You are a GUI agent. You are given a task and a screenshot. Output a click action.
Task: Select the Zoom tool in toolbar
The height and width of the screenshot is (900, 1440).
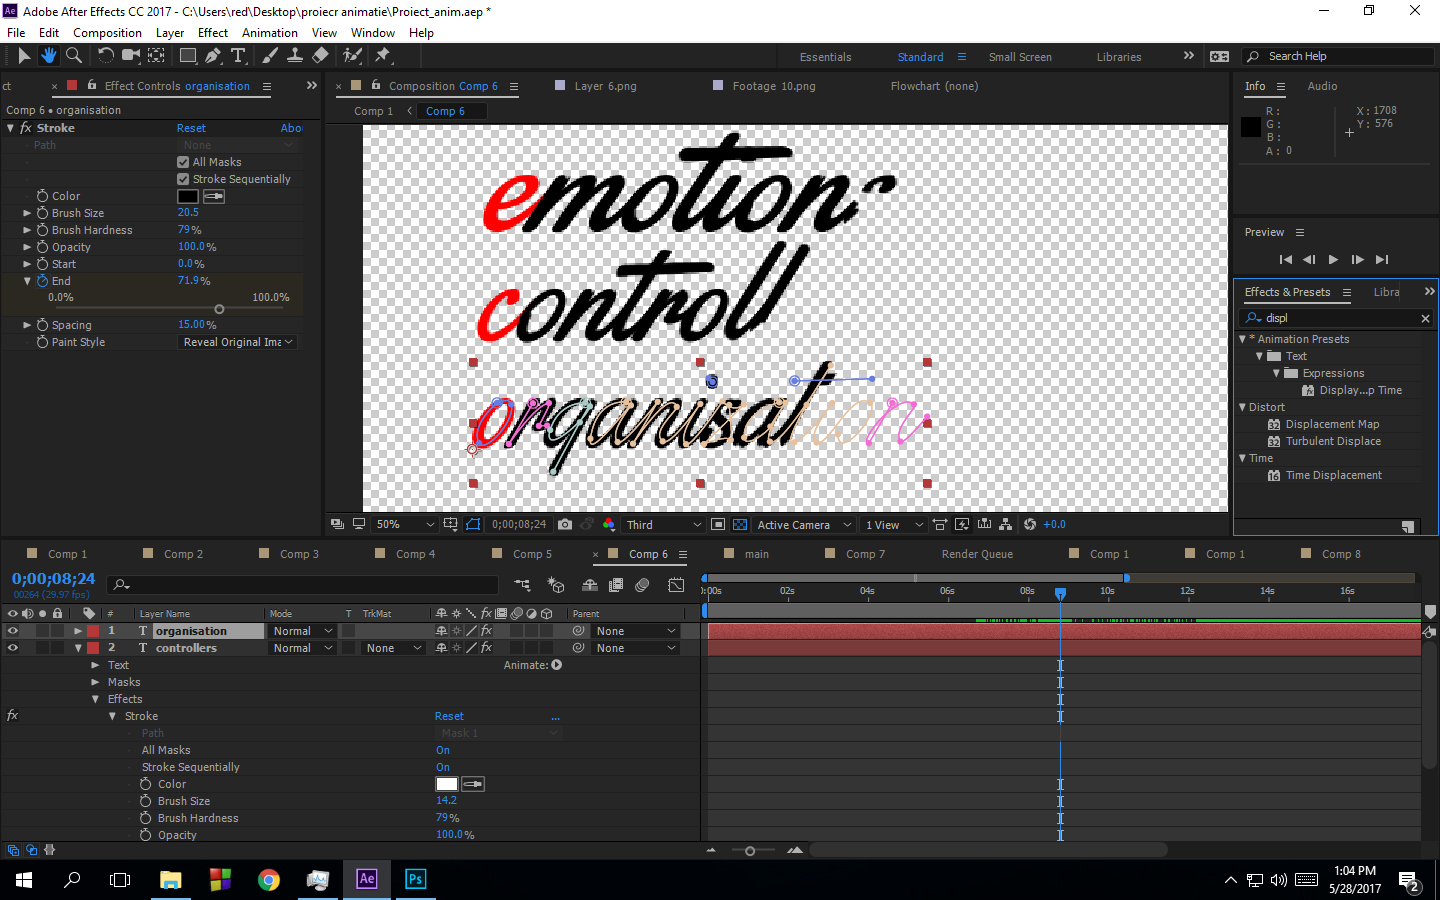(74, 56)
